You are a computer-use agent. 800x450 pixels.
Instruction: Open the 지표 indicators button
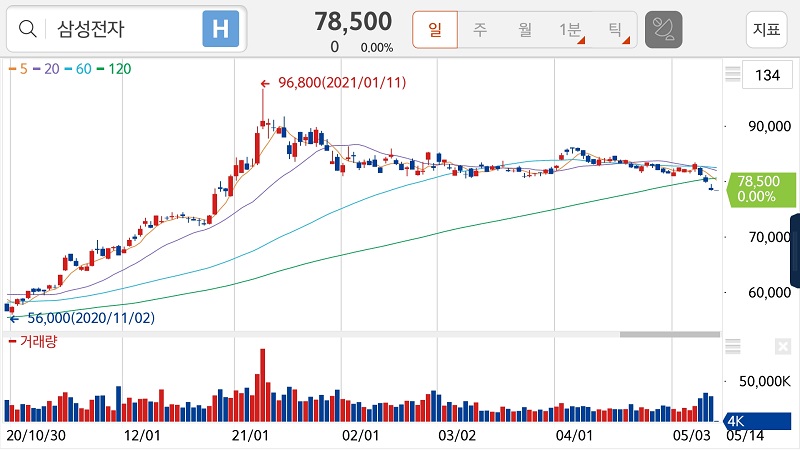coord(766,30)
